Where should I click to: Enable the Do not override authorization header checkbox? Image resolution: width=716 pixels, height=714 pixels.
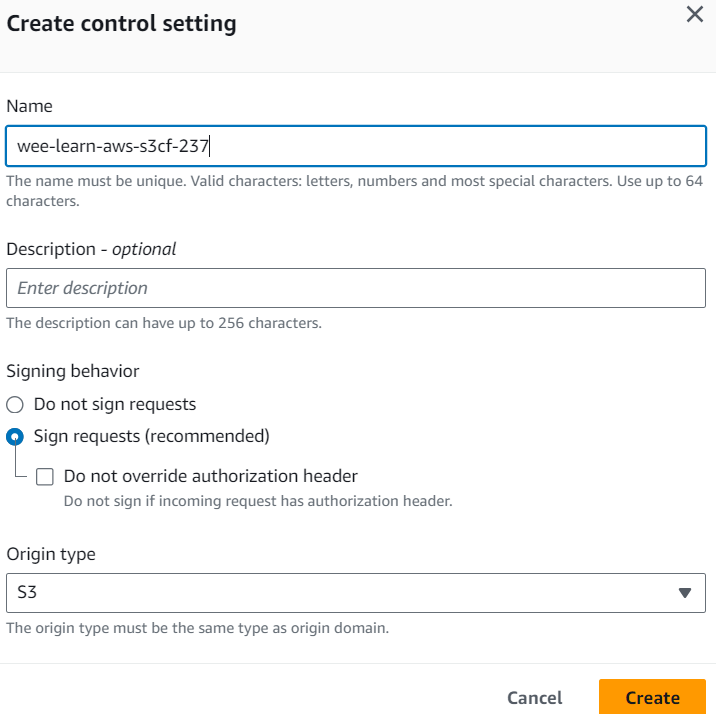click(45, 477)
